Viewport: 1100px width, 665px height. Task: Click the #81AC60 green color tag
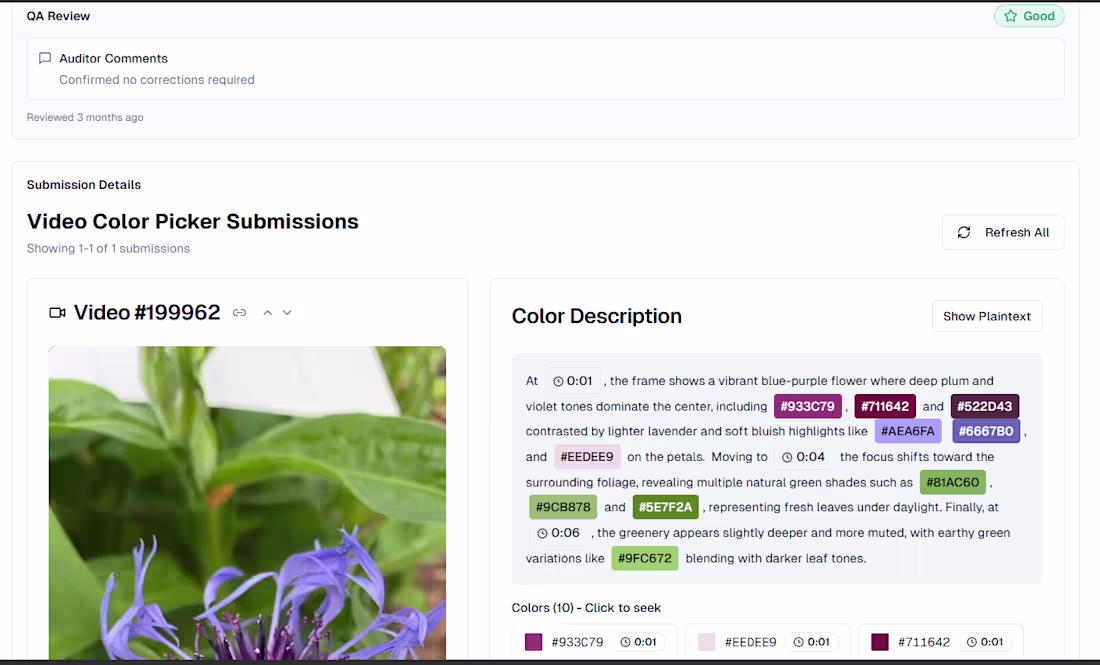(x=953, y=482)
